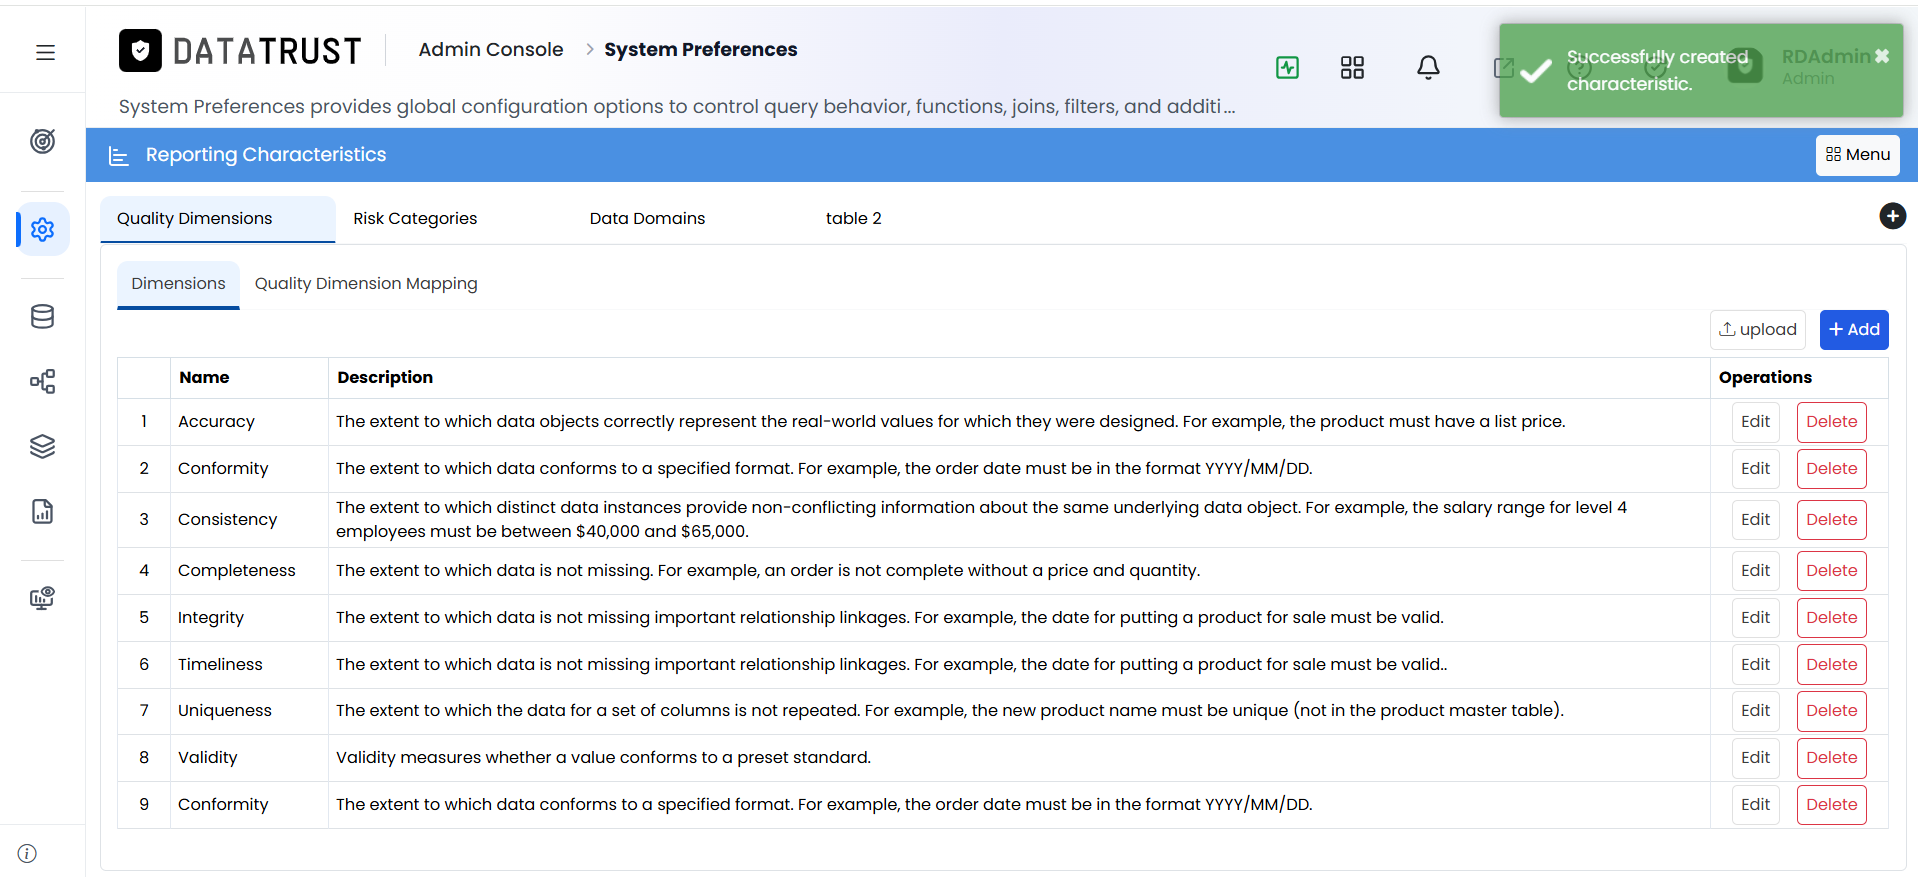Switch to Quality Dimension Mapping tab

click(366, 284)
